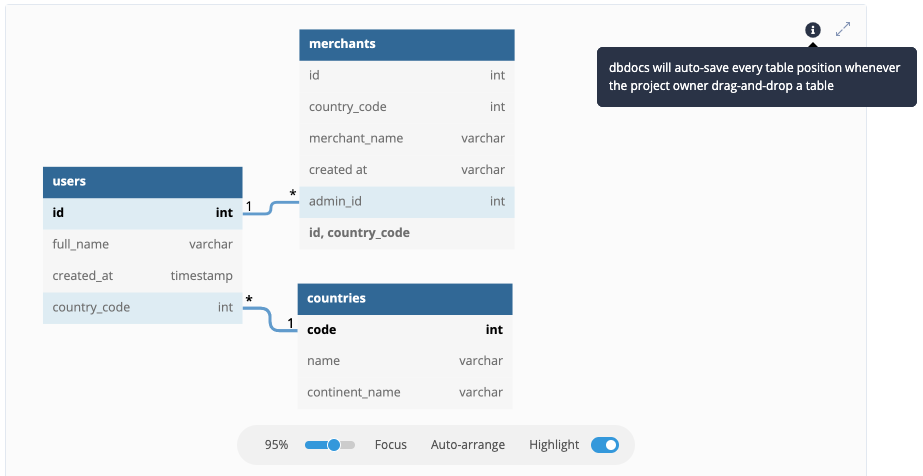Image resolution: width=923 pixels, height=476 pixels.
Task: Click the id row in users table
Action: (142, 213)
